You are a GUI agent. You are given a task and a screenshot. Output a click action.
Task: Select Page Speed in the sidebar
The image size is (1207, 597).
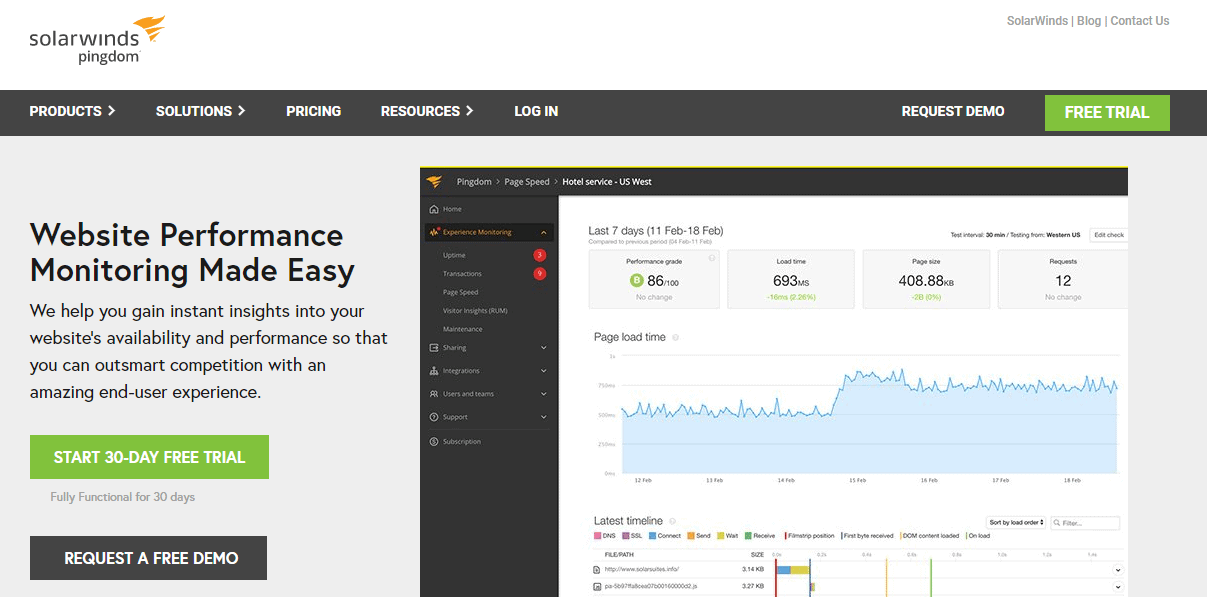[460, 292]
